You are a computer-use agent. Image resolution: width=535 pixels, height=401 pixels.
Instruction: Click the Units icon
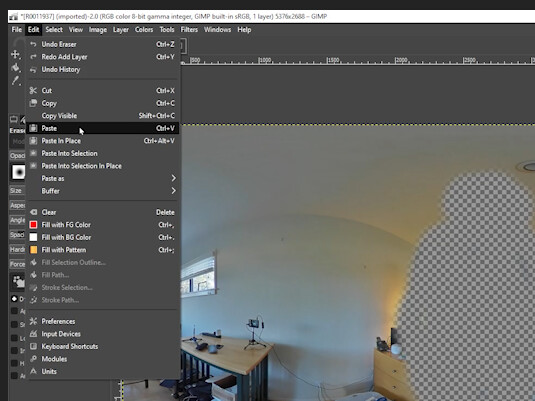click(33, 371)
